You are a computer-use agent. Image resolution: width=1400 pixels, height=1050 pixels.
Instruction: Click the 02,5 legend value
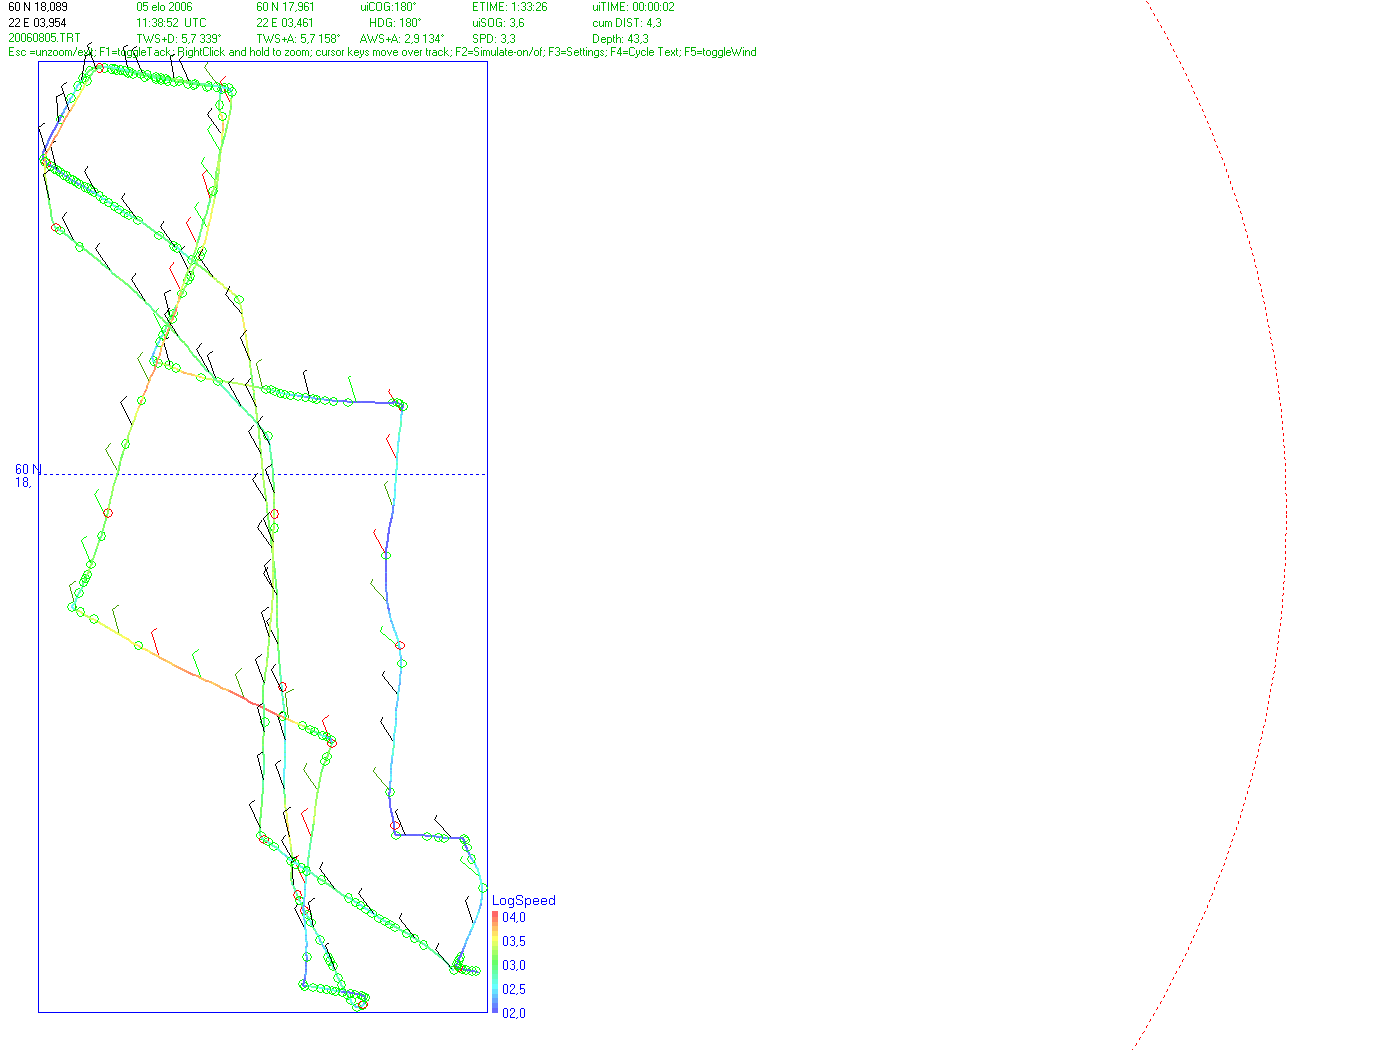click(514, 990)
